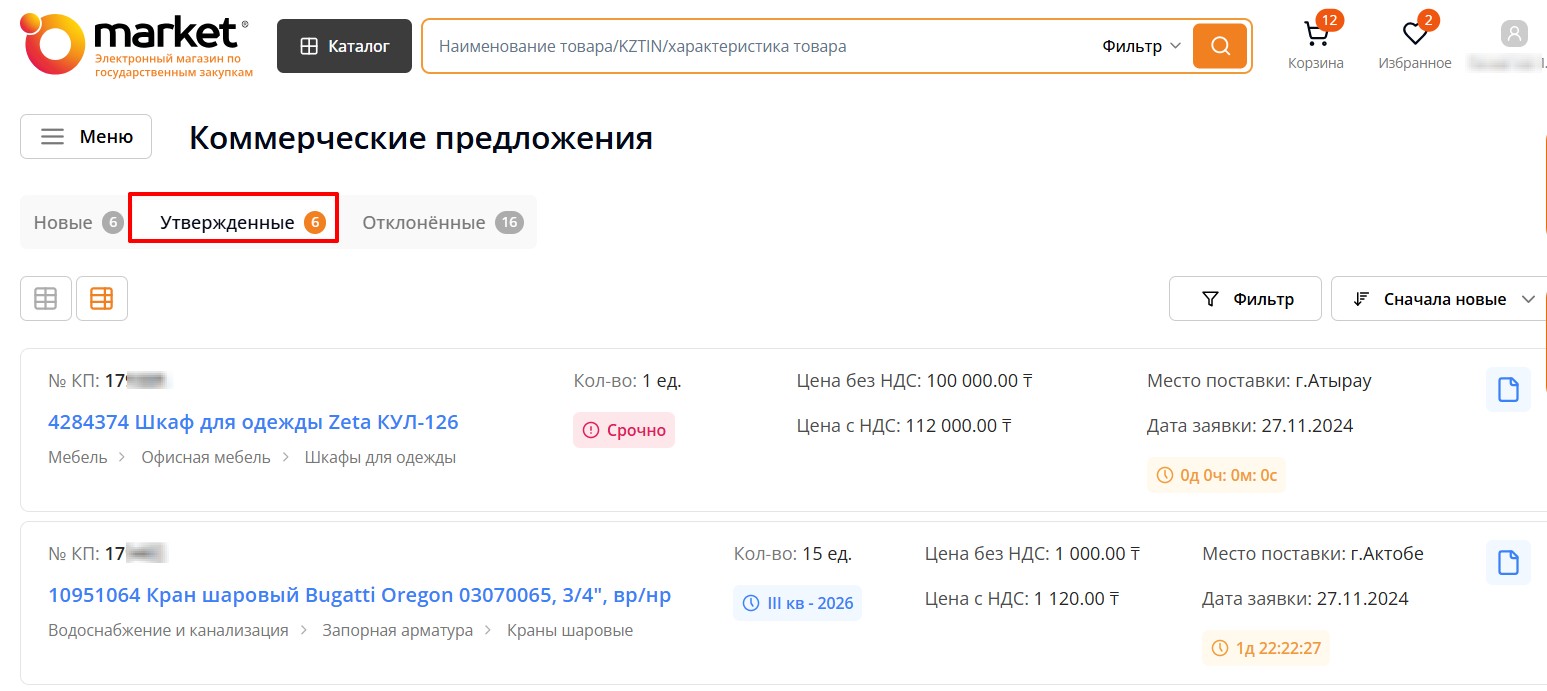Viewport: 1547px width, 691px height.
Task: Open the Каталог button
Action: pos(344,46)
